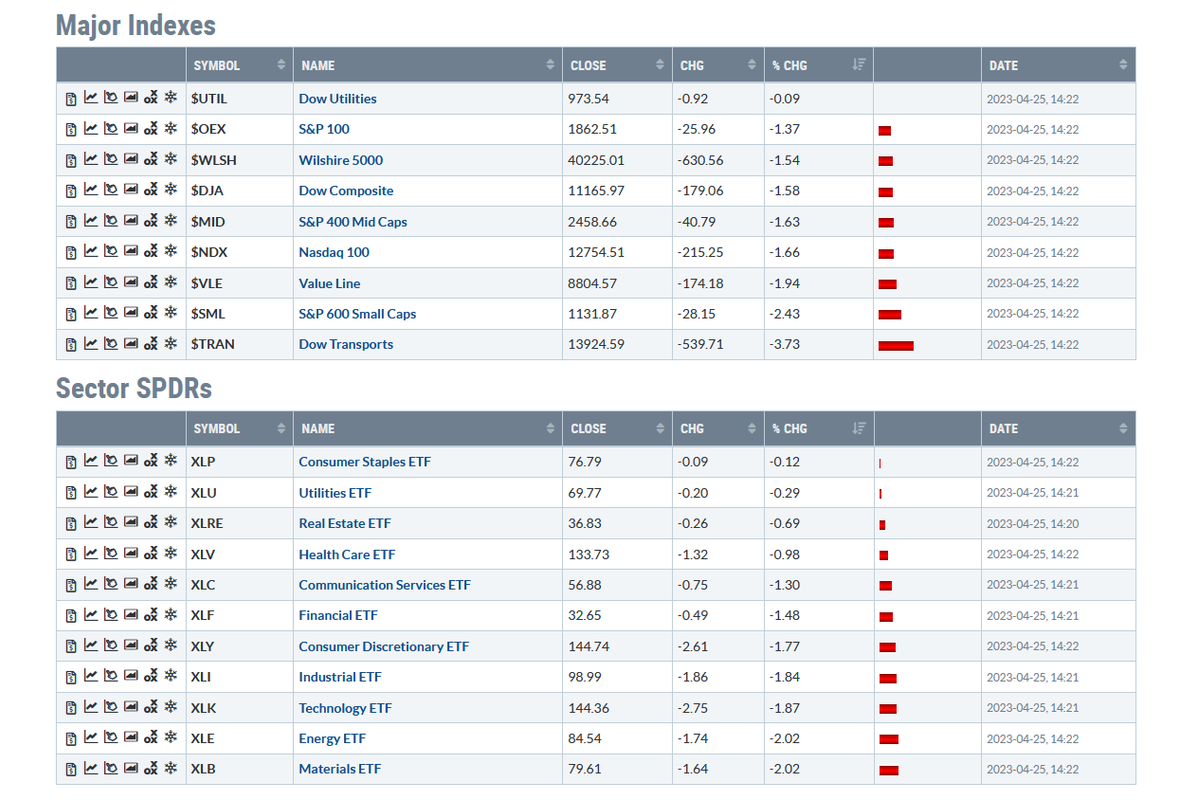Viewport: 1197px width, 800px height.
Task: Sort Sector SPDRs by DATE column
Action: [x=1058, y=428]
